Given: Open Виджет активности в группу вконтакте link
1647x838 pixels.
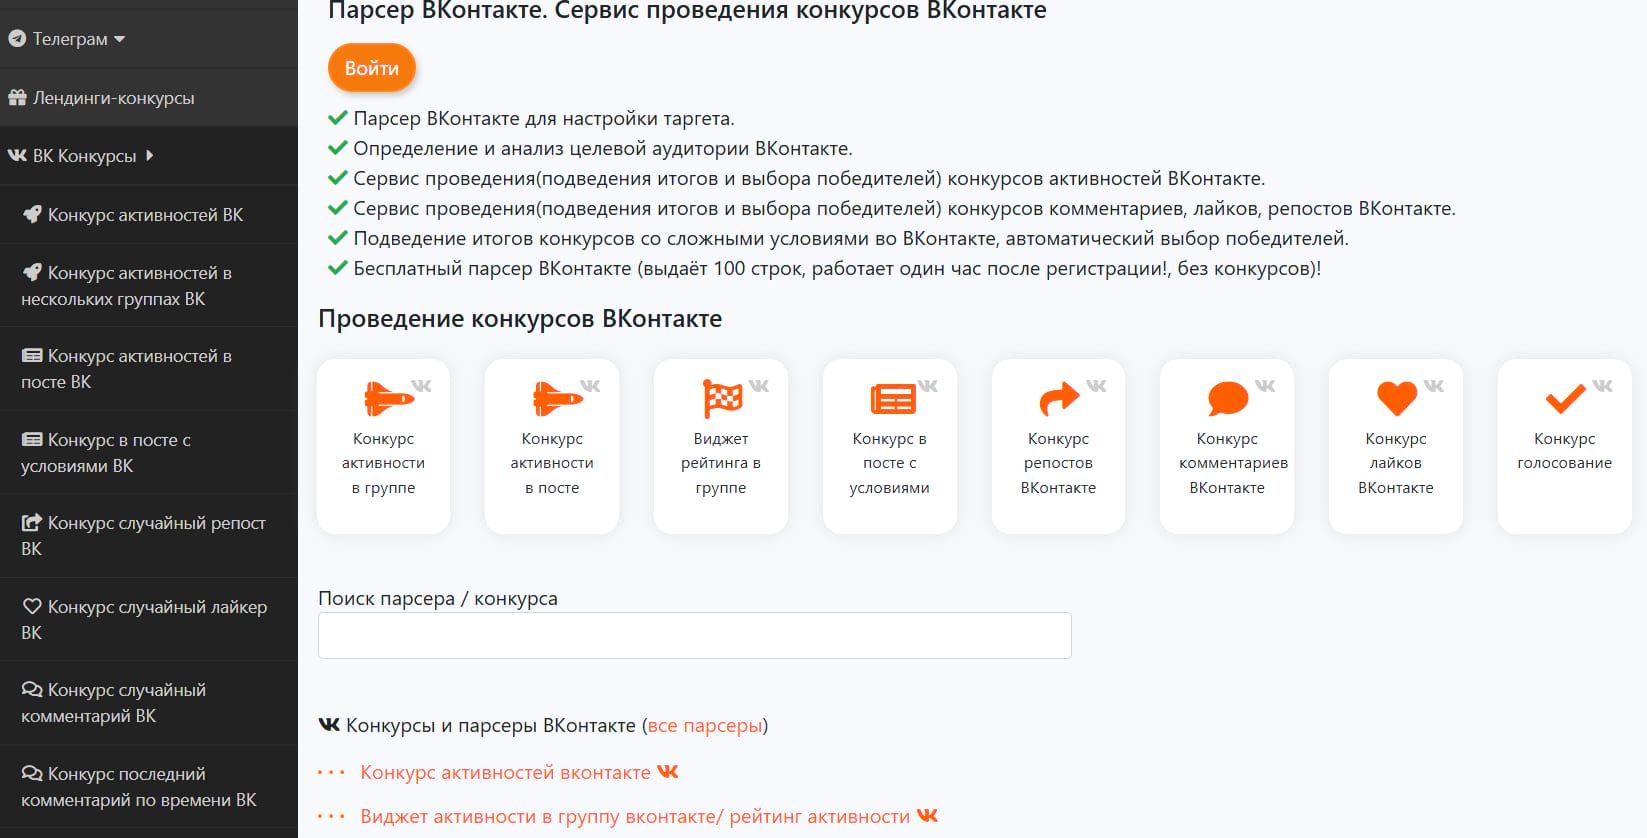Looking at the screenshot, I should pyautogui.click(x=635, y=816).
